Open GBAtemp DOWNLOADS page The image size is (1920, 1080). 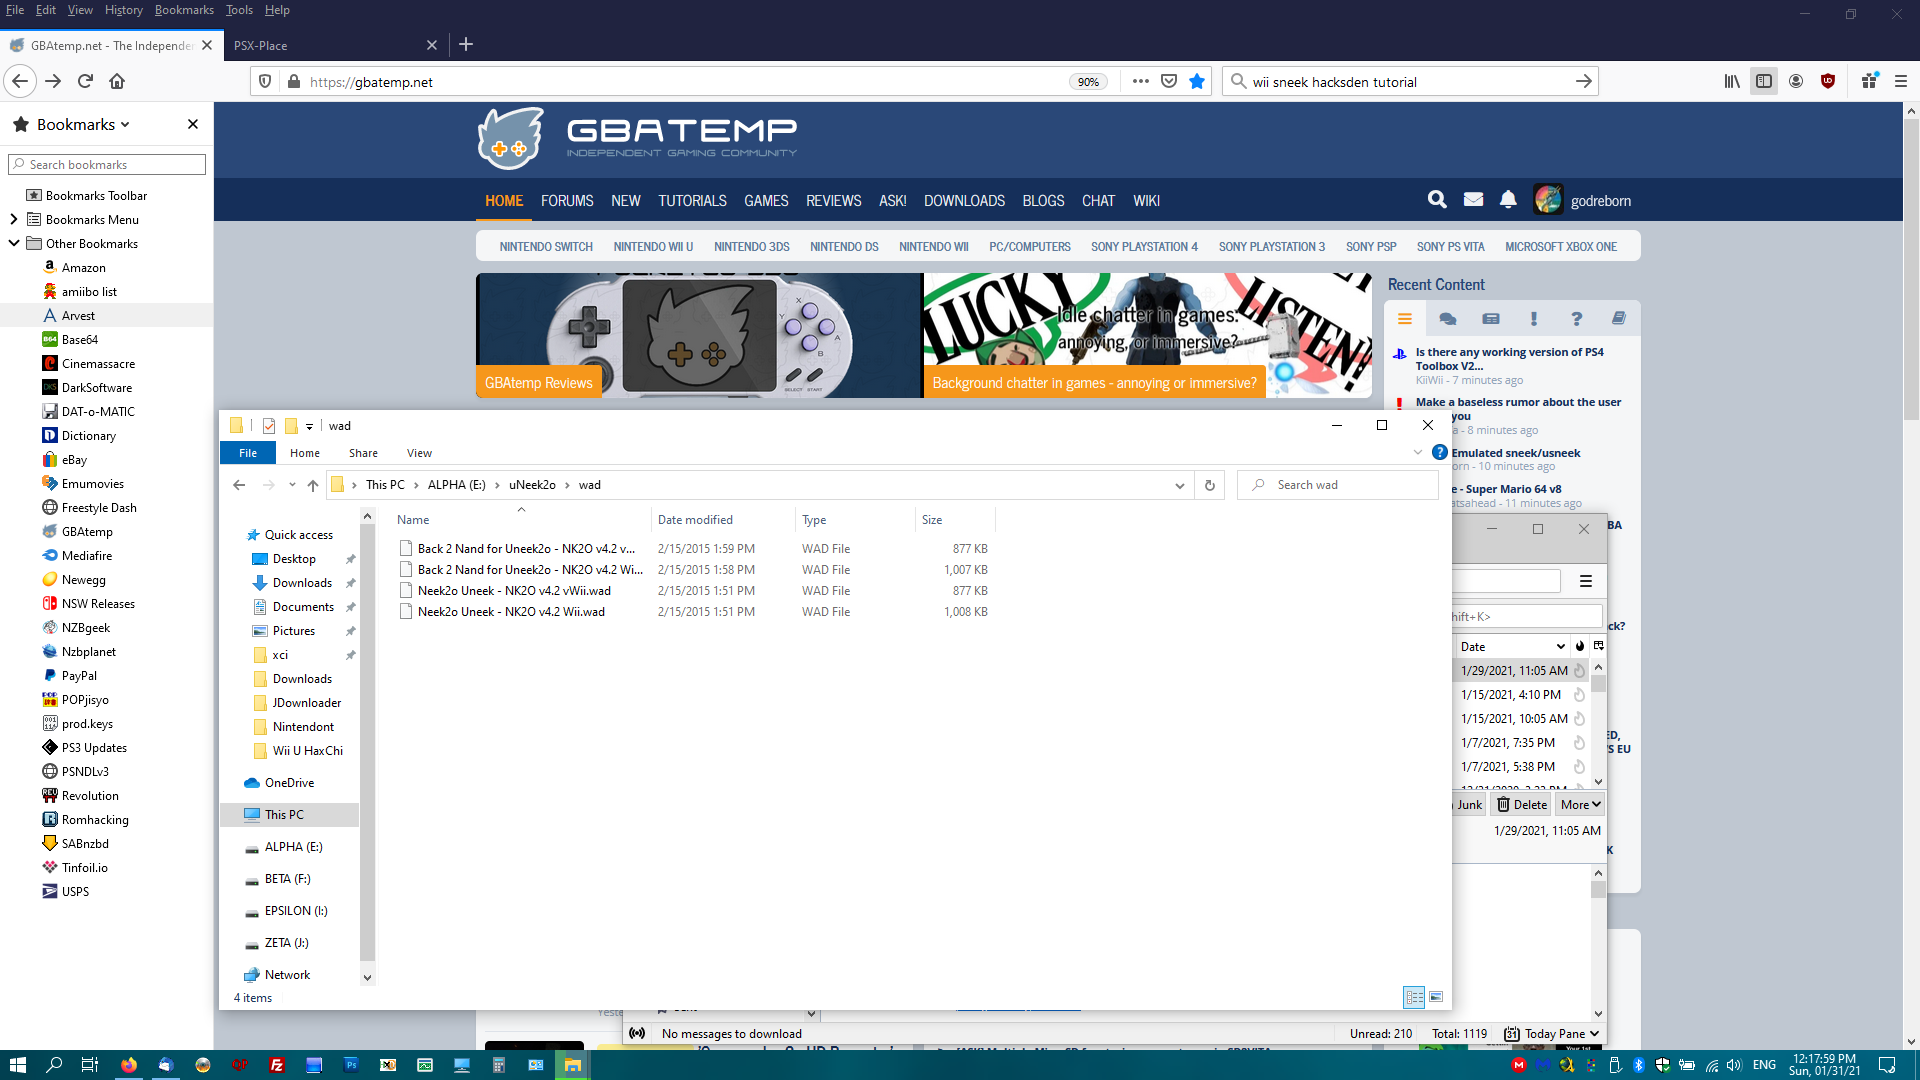point(964,201)
